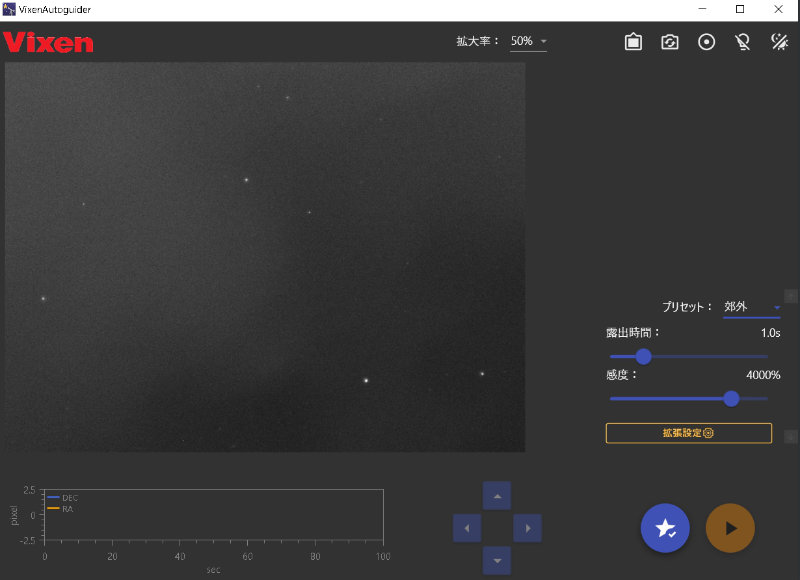Open 拡張設定 advanced settings
The width and height of the screenshot is (800, 580).
pyautogui.click(x=688, y=433)
